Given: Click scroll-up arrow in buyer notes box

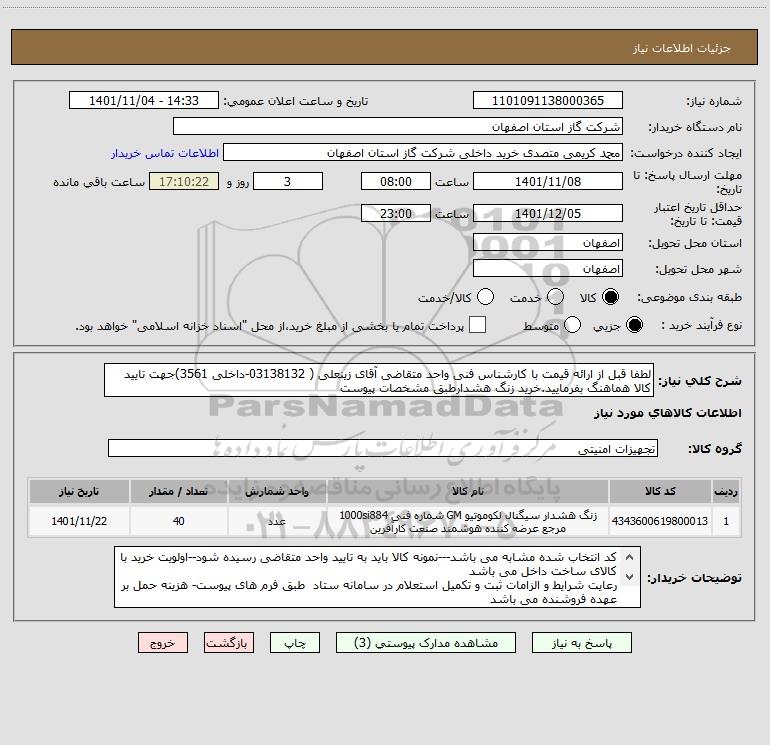Looking at the screenshot, I should [x=630, y=557].
